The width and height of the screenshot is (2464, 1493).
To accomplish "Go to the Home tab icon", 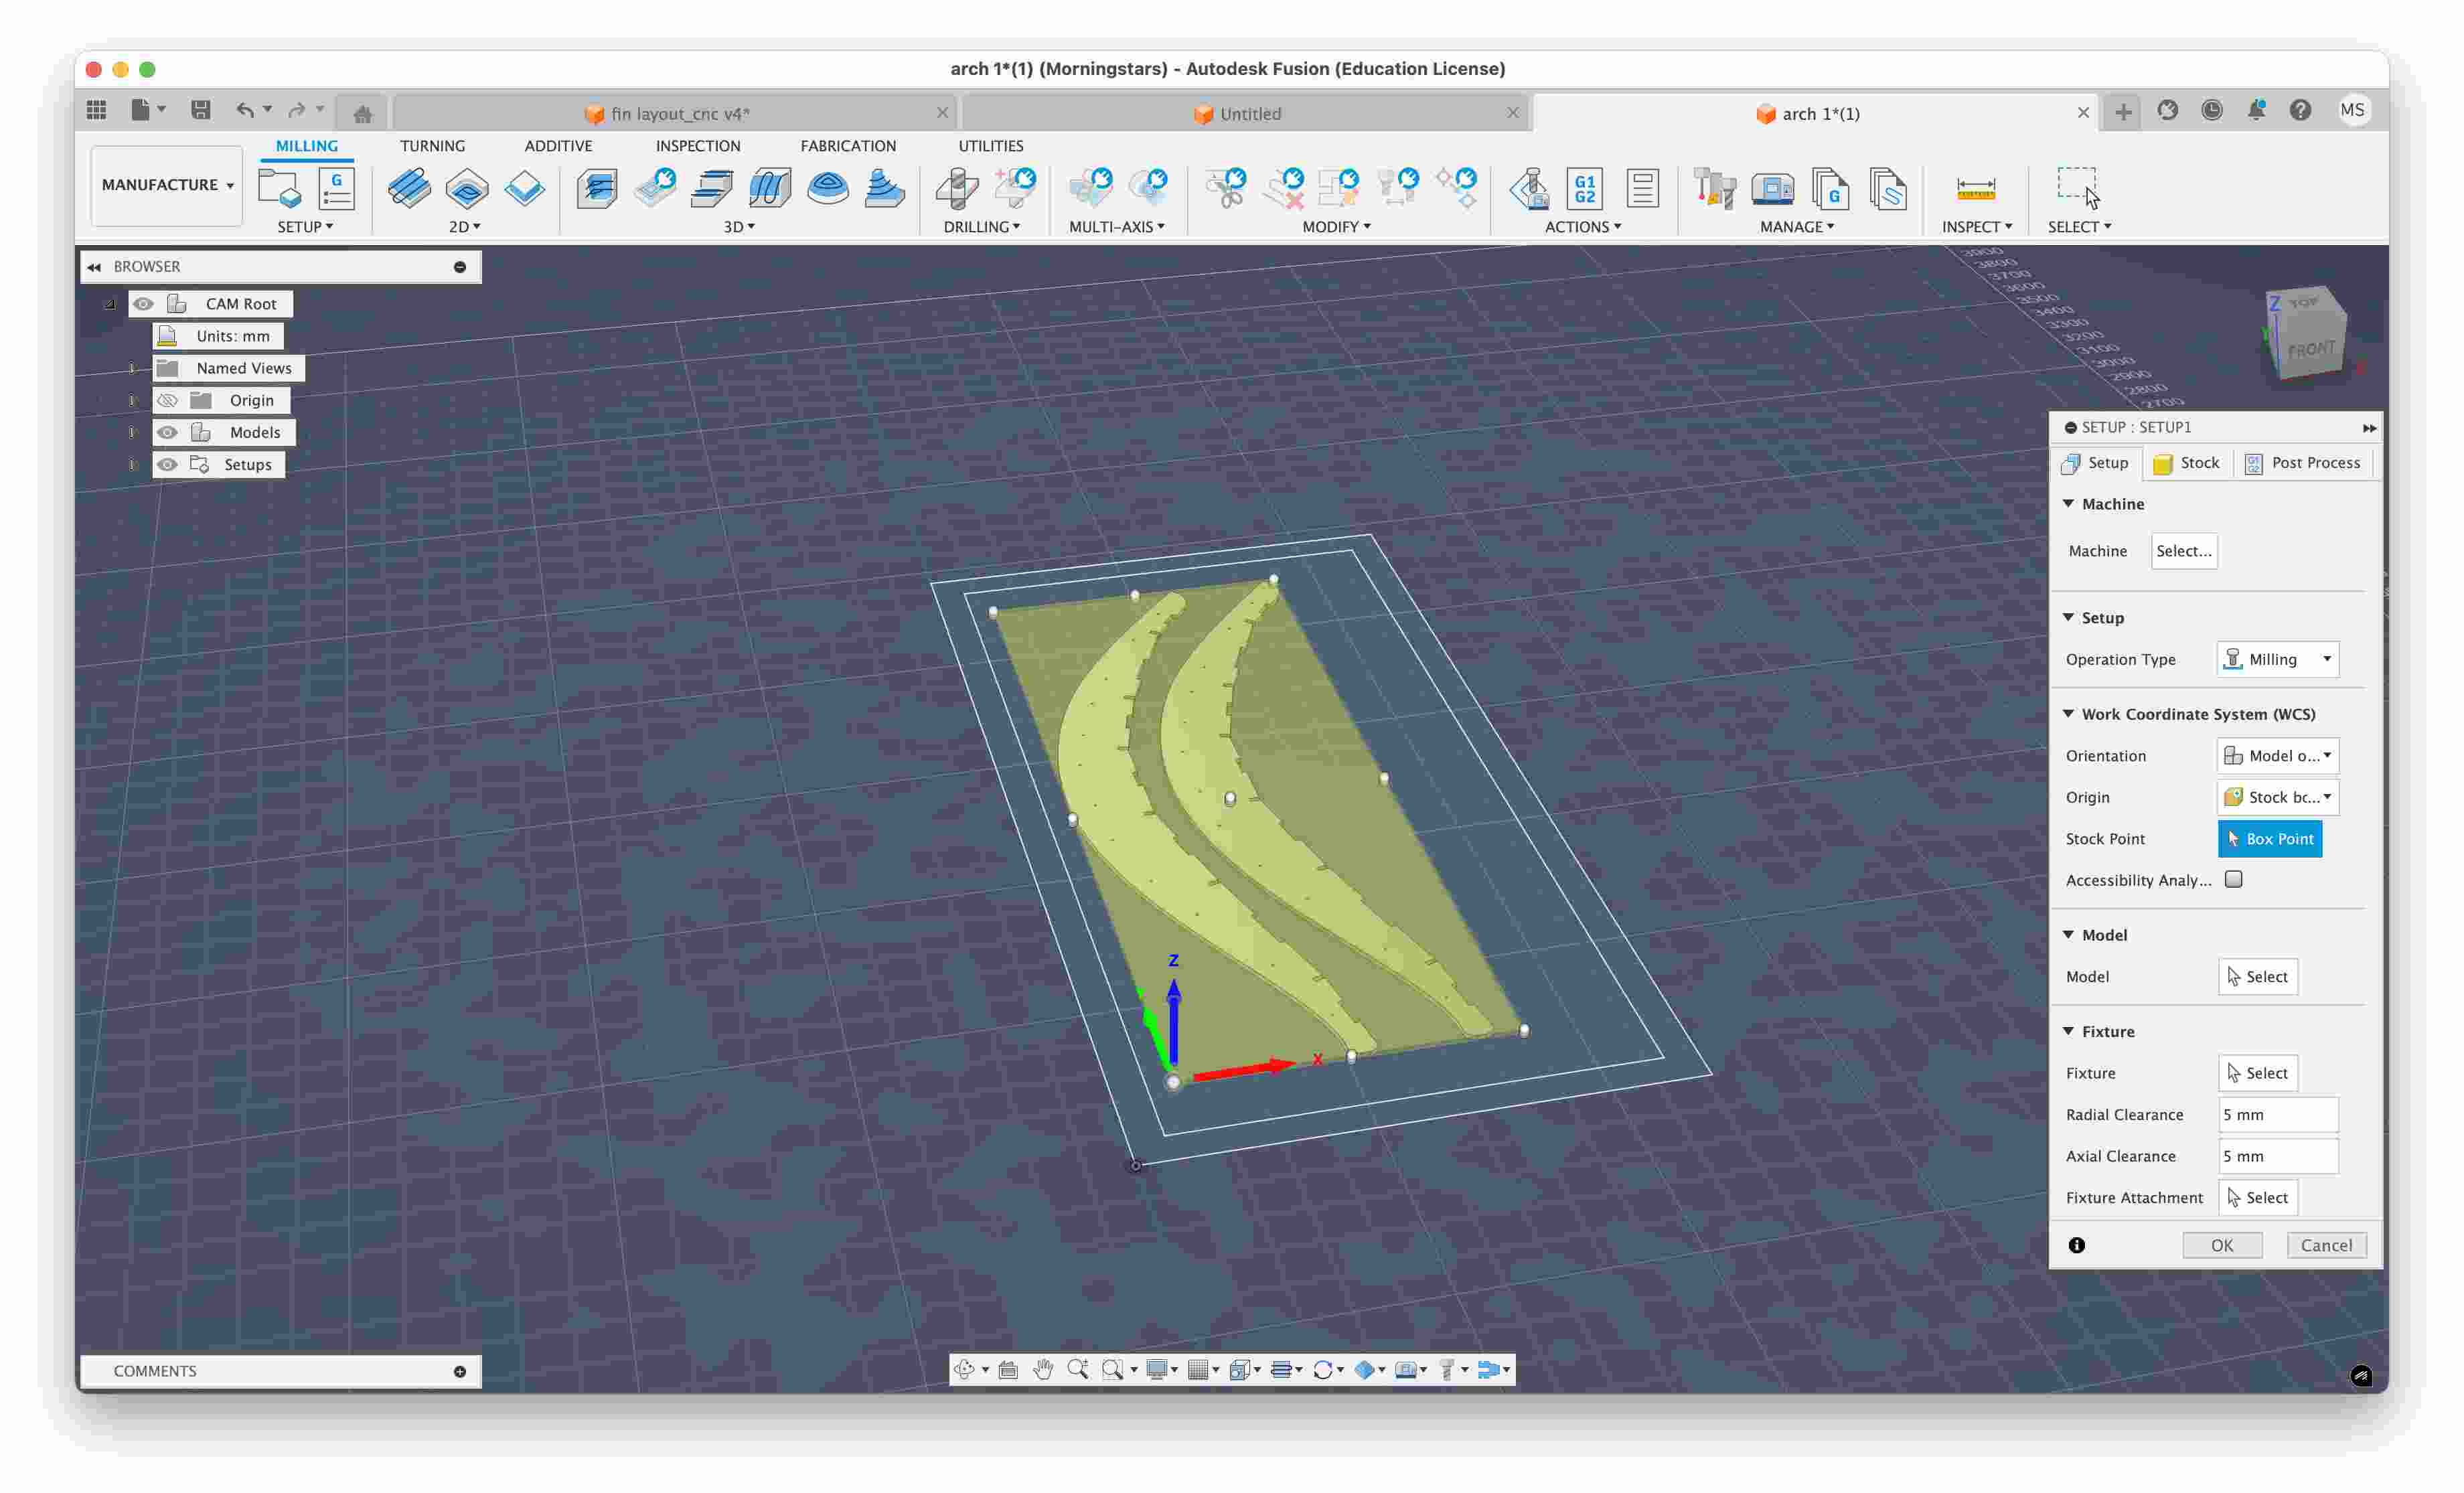I will 362,113.
